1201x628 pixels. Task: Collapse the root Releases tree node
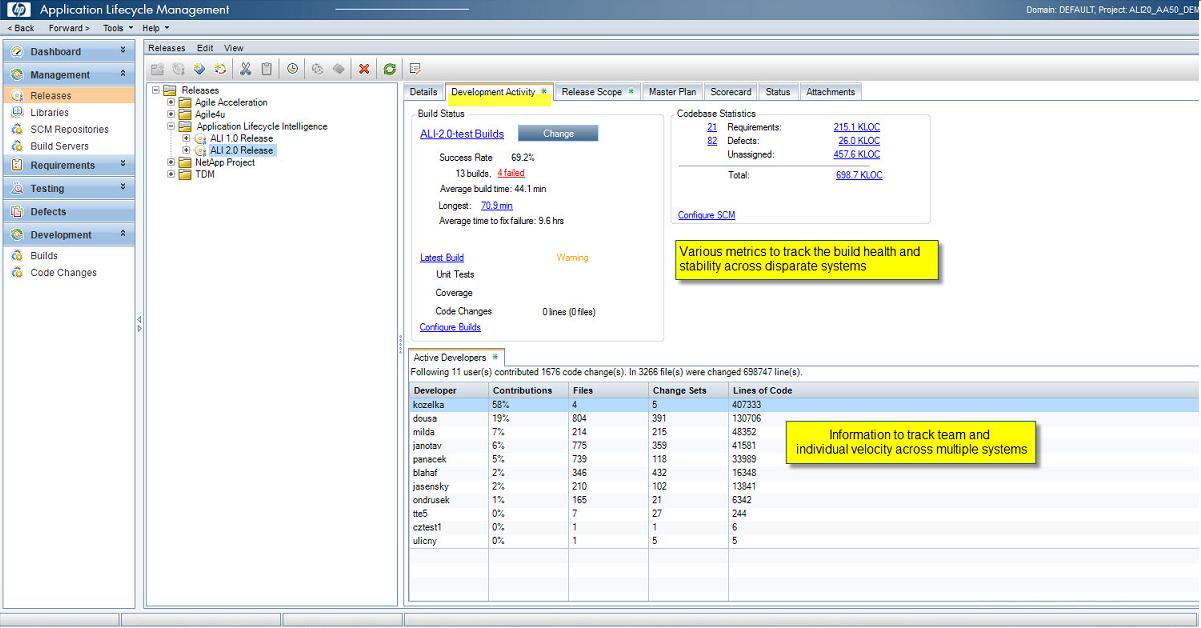pos(156,91)
